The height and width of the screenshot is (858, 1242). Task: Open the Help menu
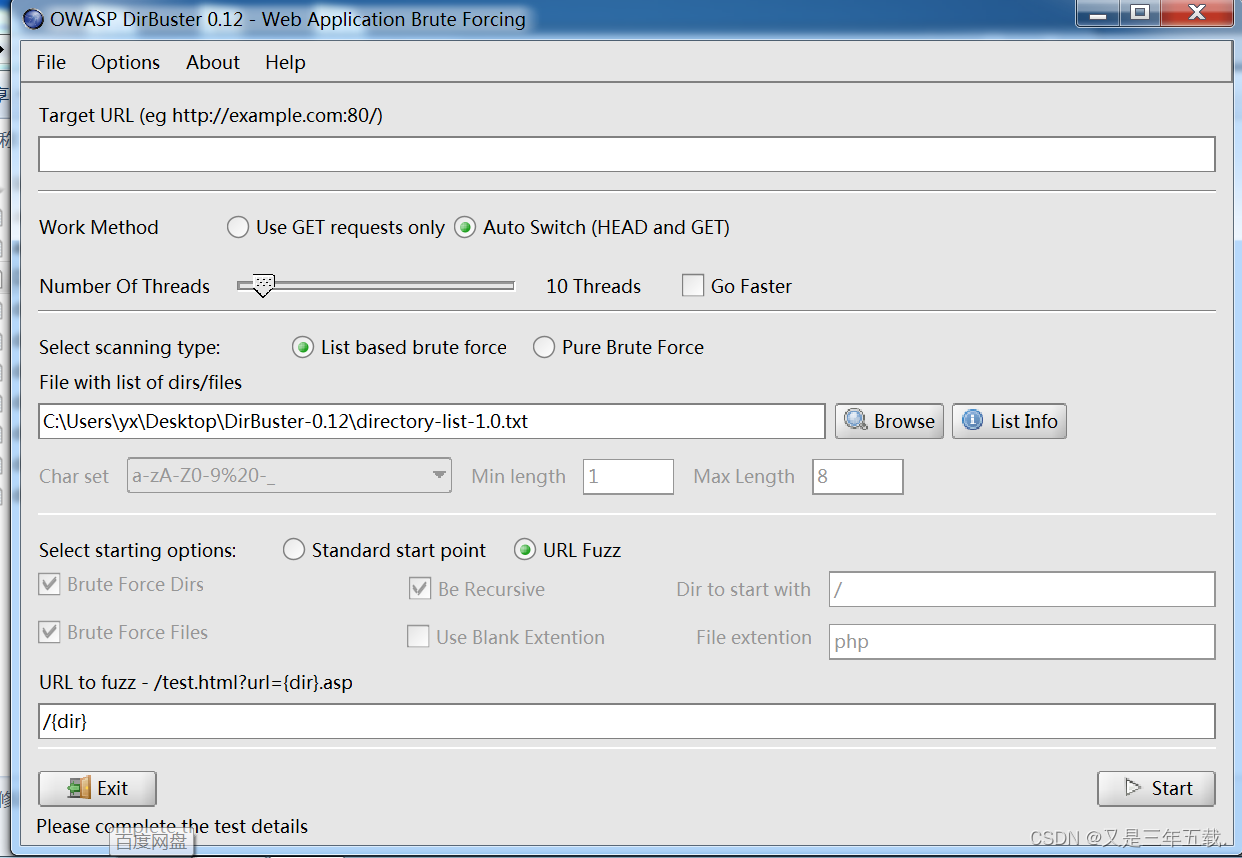tap(285, 62)
